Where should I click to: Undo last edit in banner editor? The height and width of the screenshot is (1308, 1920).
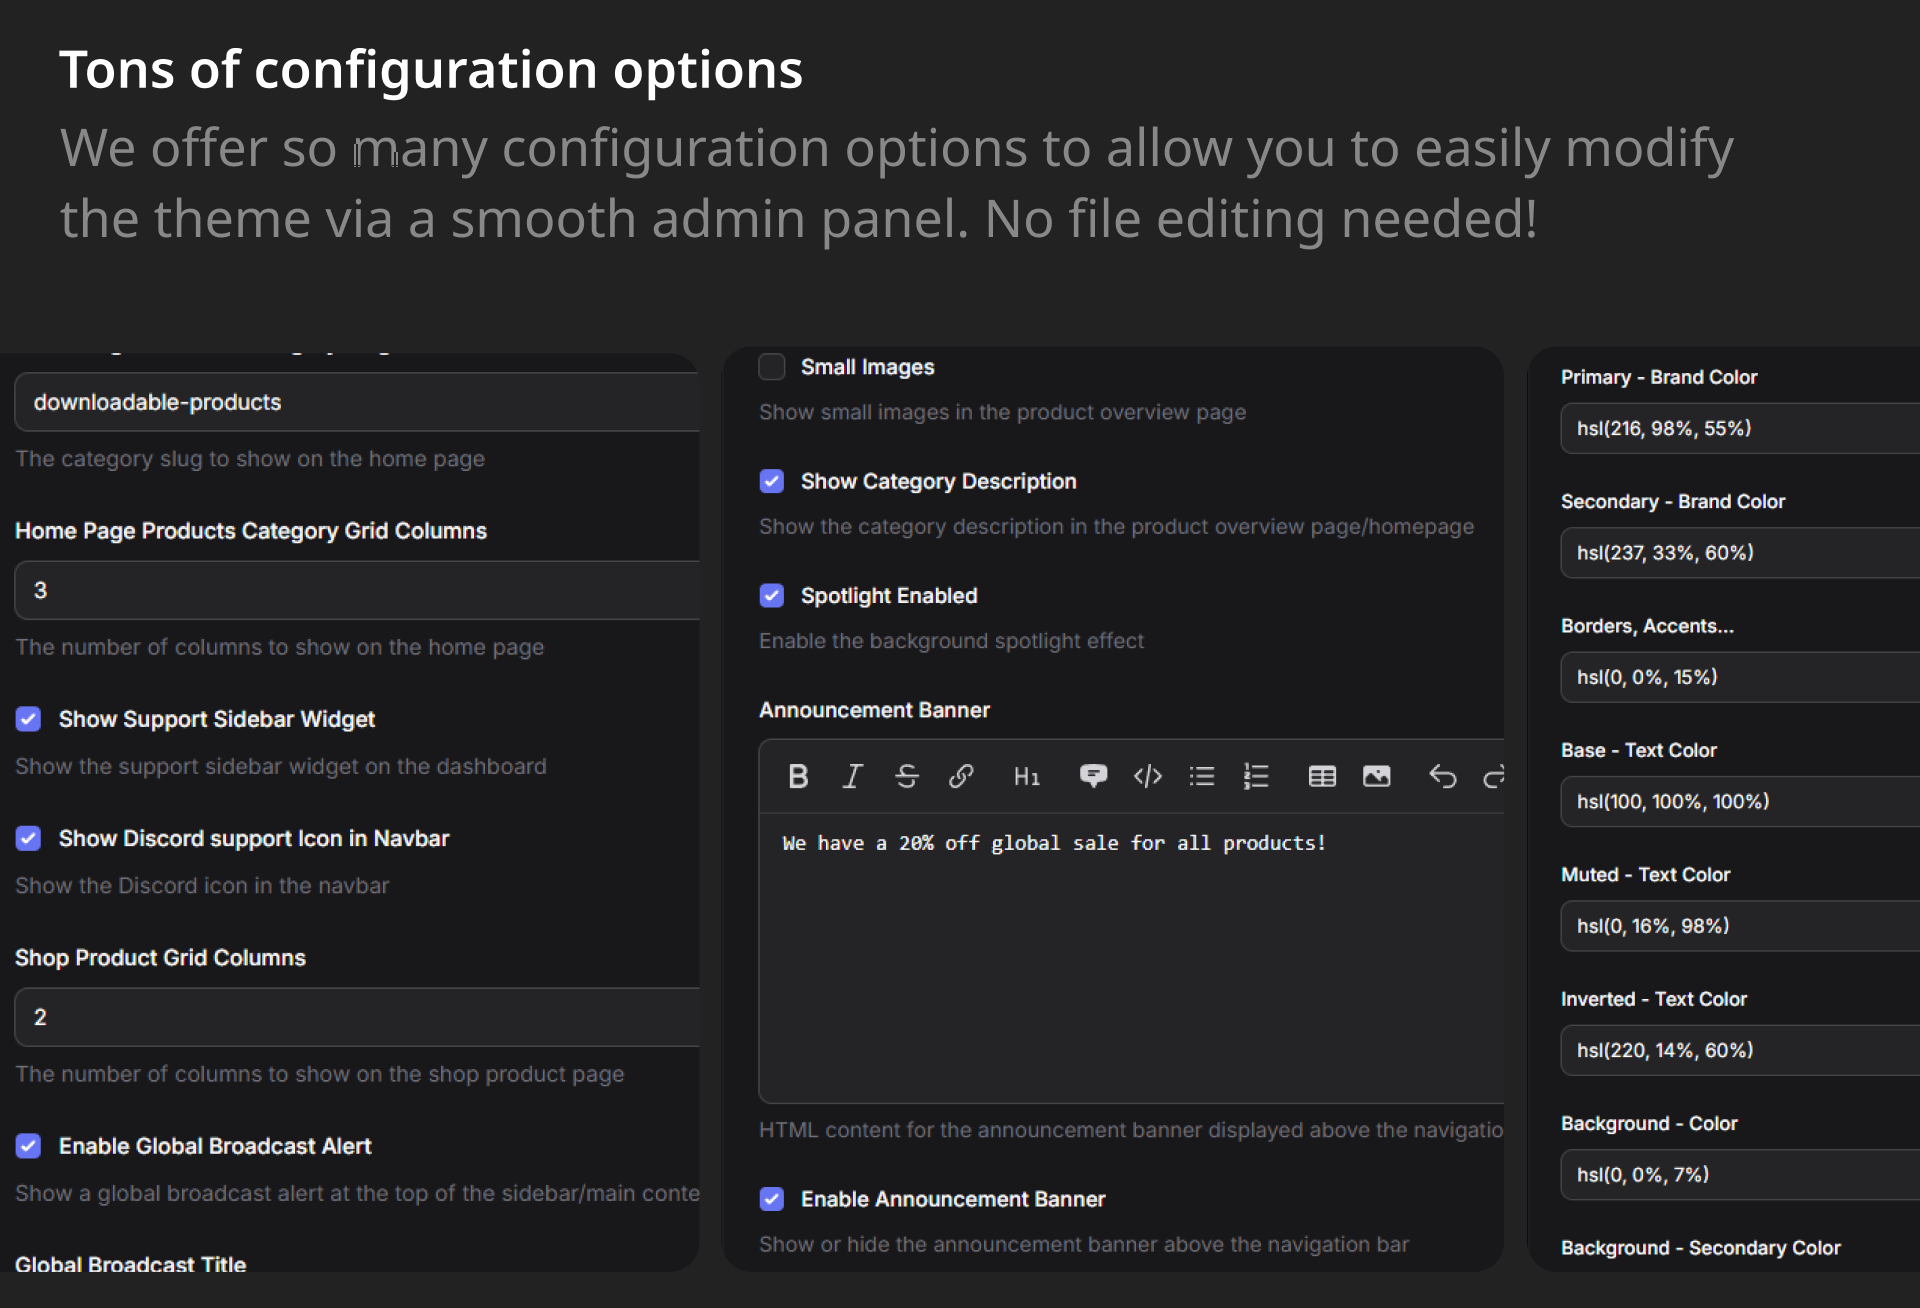pos(1442,776)
